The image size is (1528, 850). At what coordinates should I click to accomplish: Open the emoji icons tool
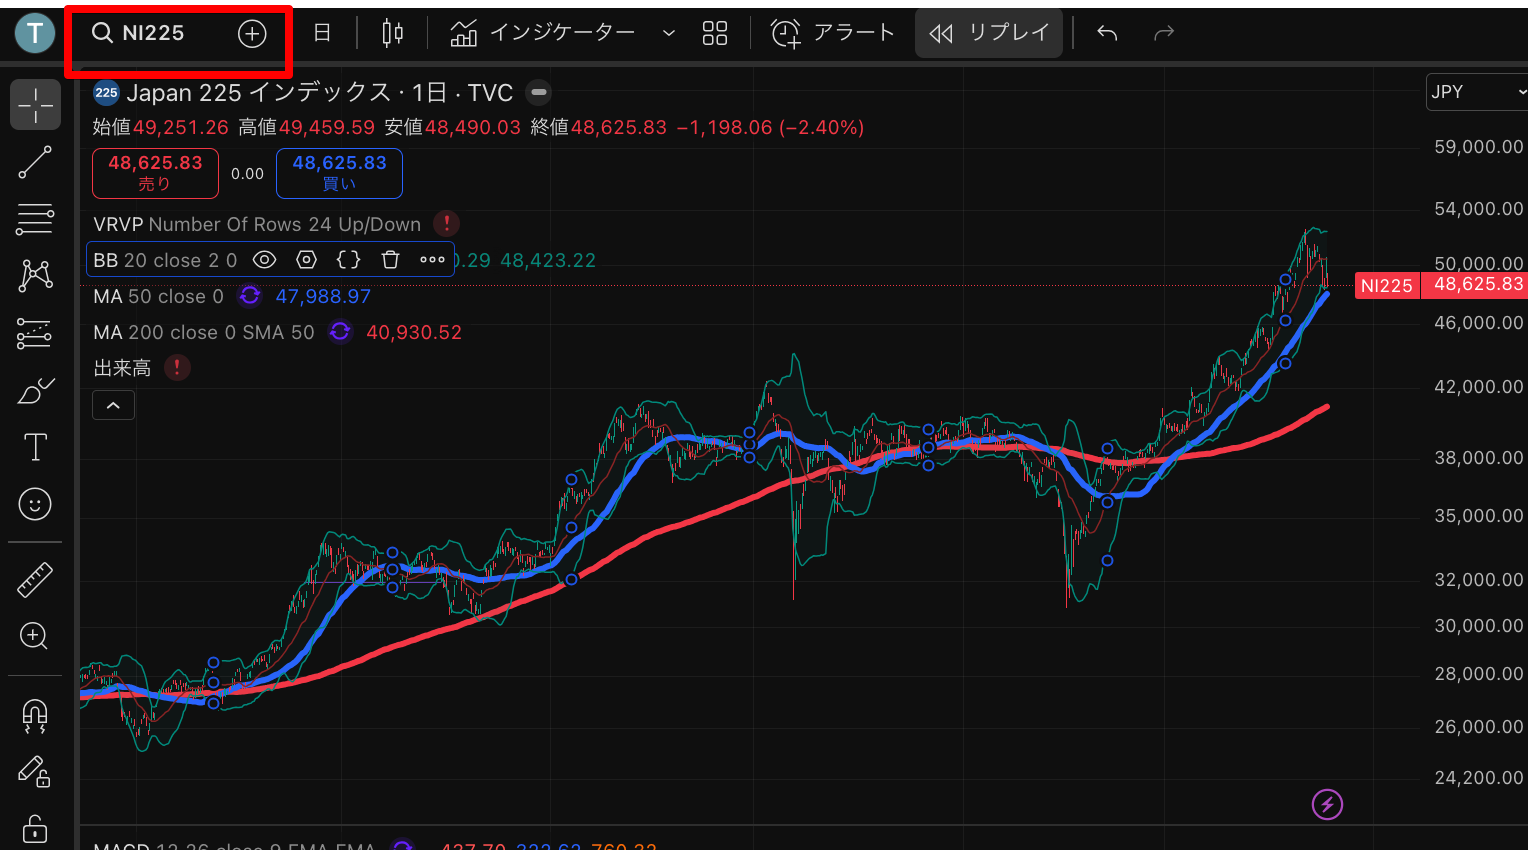tap(35, 504)
